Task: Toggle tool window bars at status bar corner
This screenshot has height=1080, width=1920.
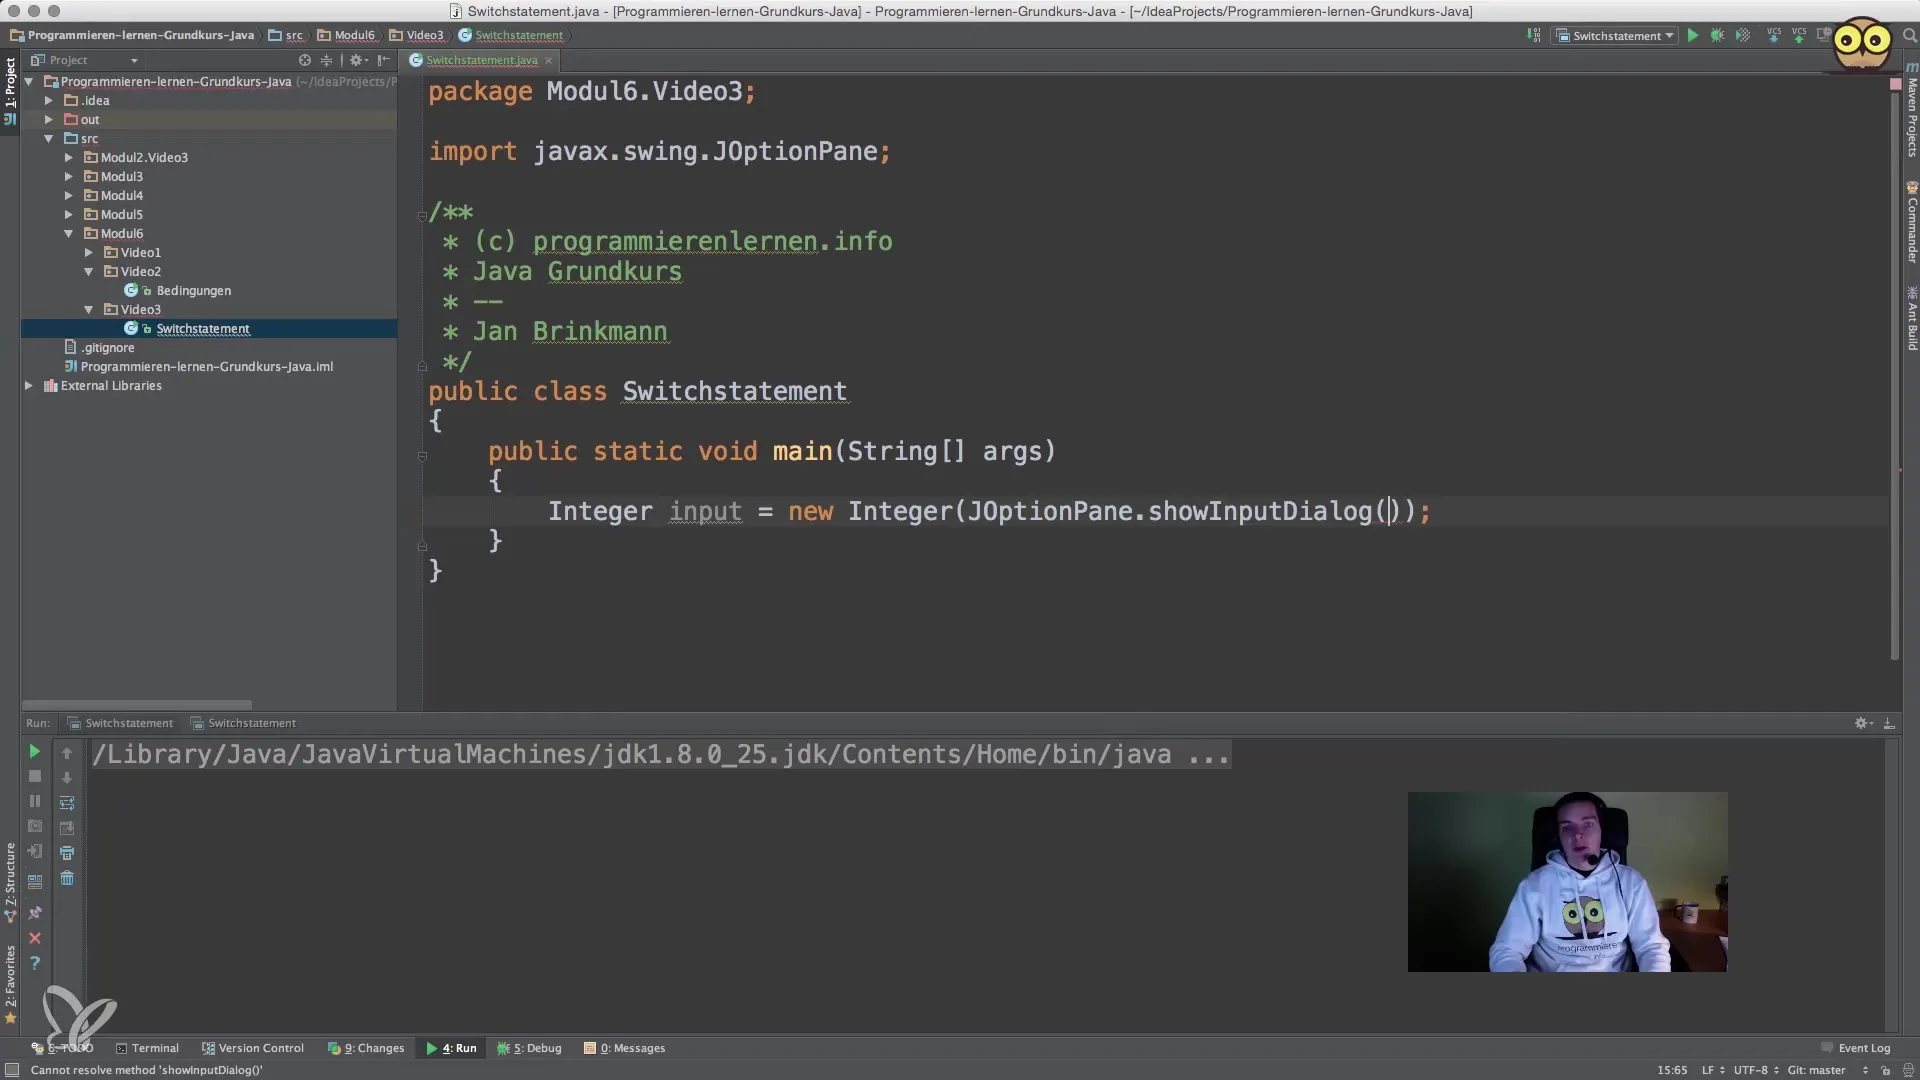Action: [x=11, y=1069]
